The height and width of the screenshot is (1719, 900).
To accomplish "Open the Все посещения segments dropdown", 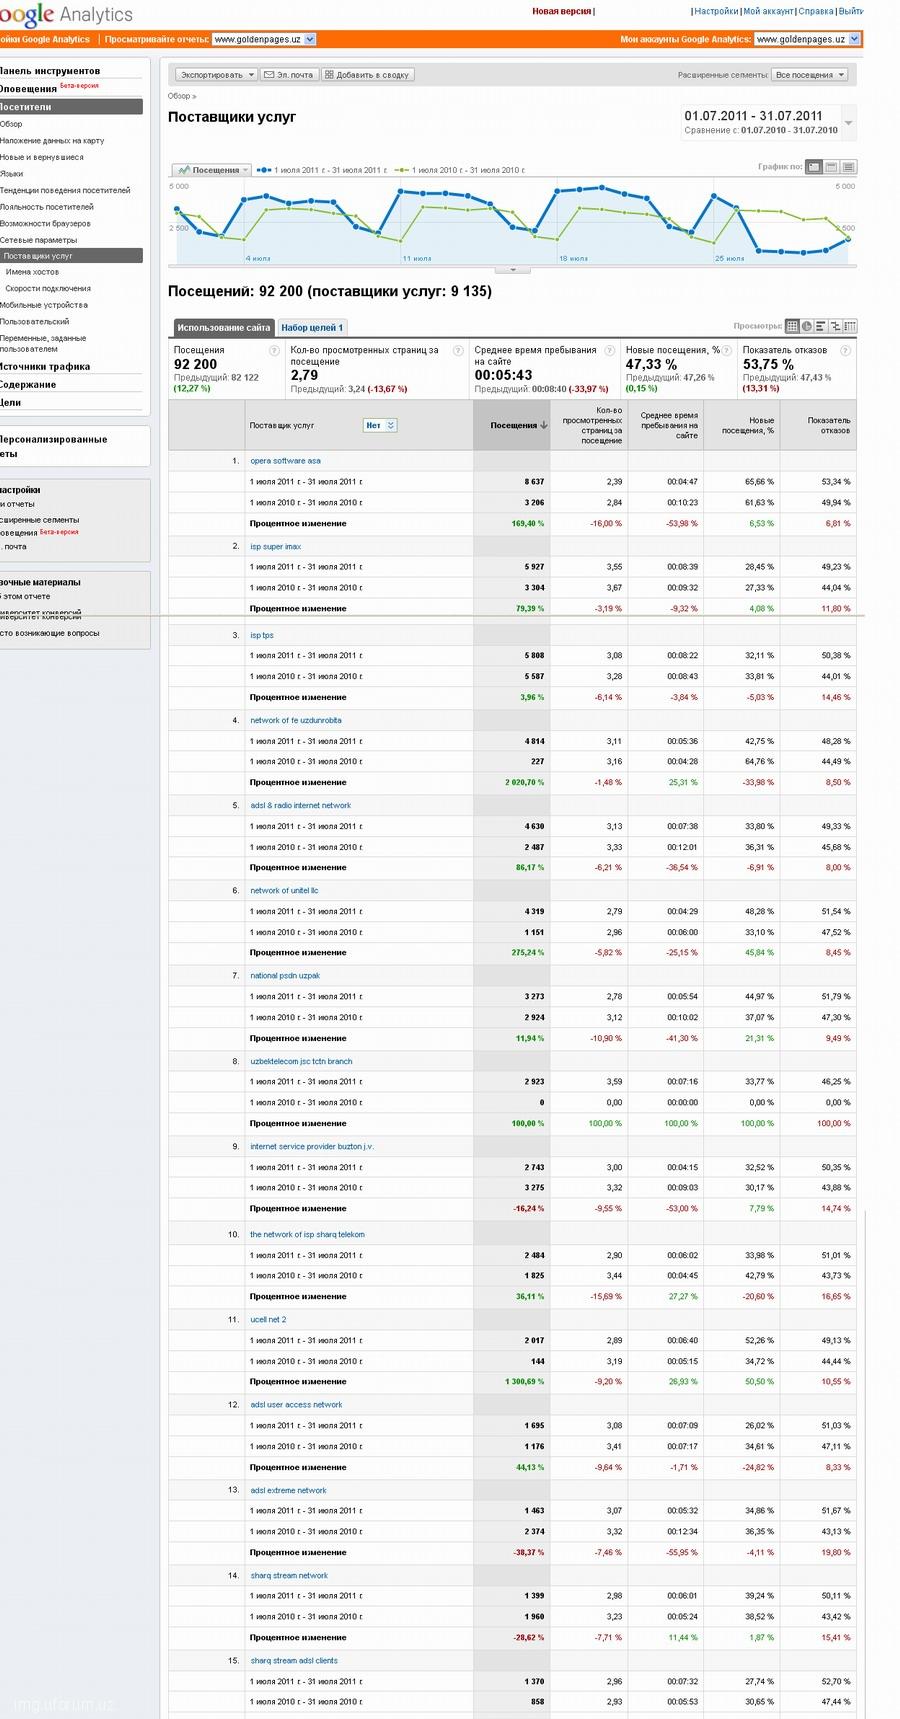I will pyautogui.click(x=810, y=75).
